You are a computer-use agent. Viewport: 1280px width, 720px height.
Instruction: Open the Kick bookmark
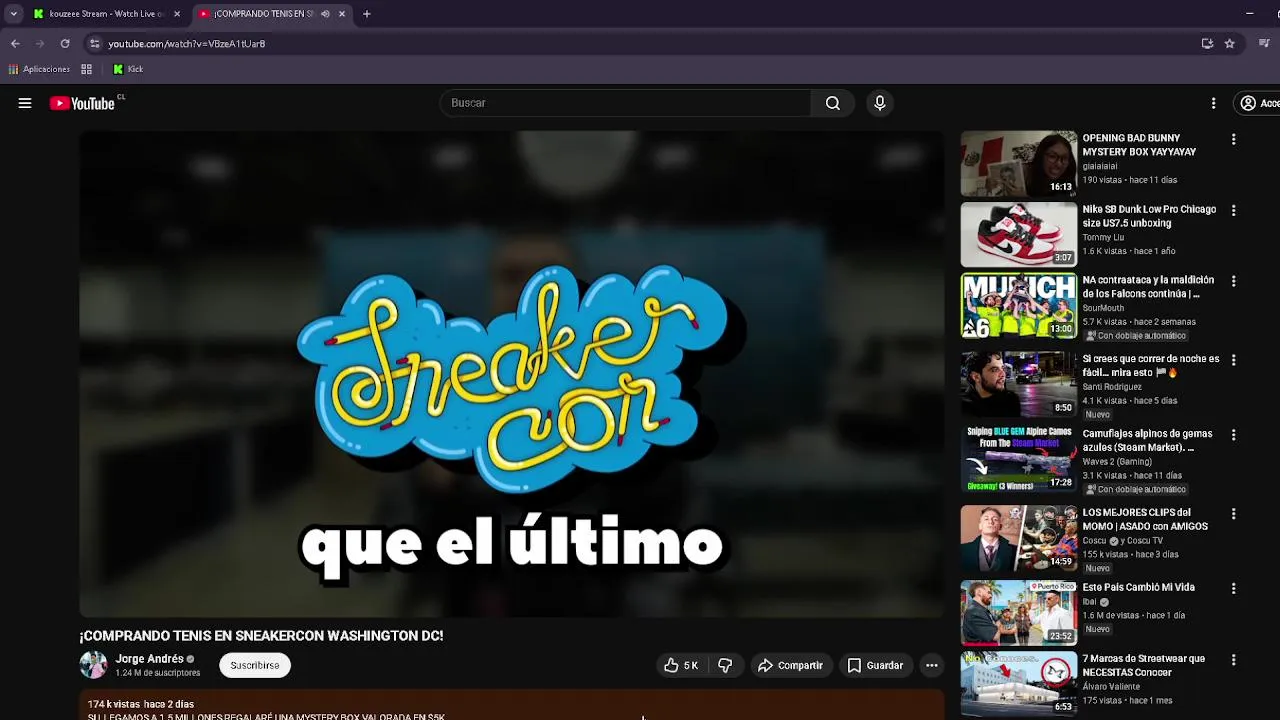[x=128, y=69]
